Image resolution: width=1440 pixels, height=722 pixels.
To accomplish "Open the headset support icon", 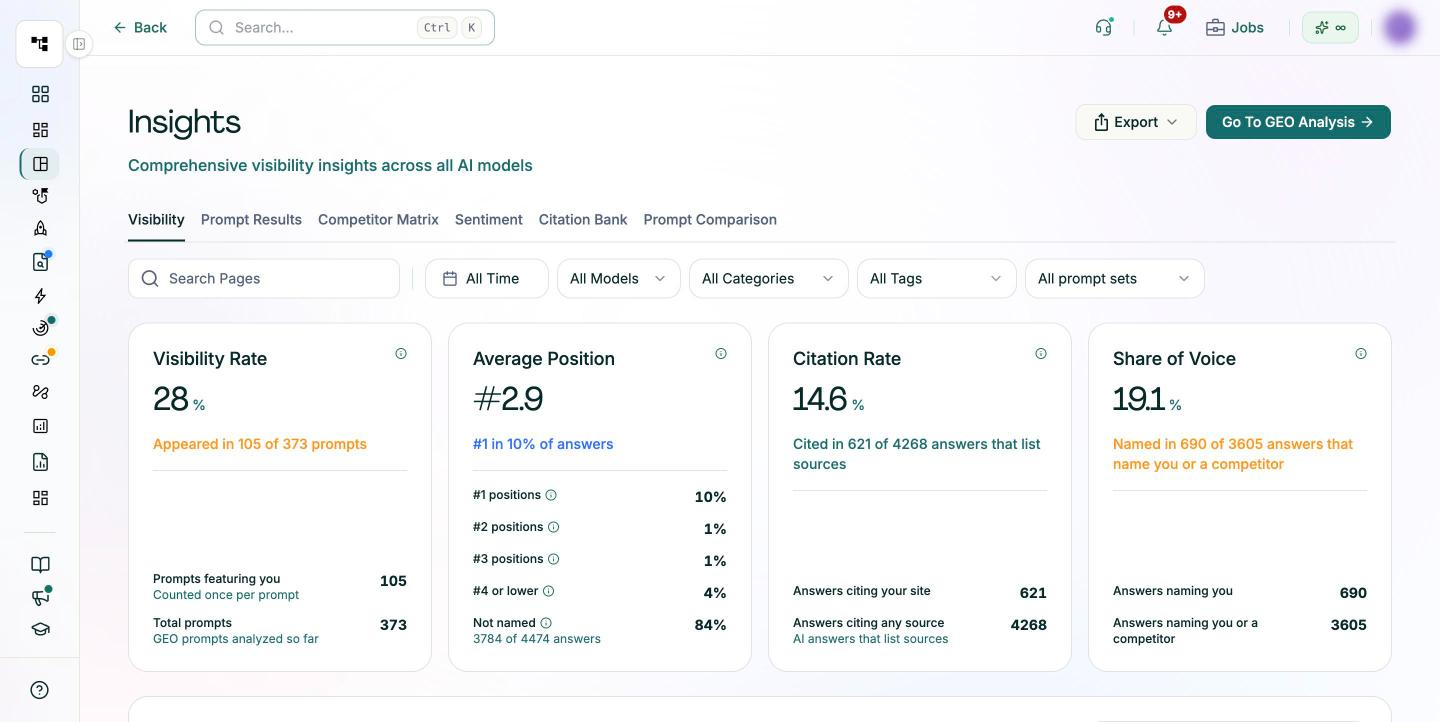I will pyautogui.click(x=1104, y=27).
